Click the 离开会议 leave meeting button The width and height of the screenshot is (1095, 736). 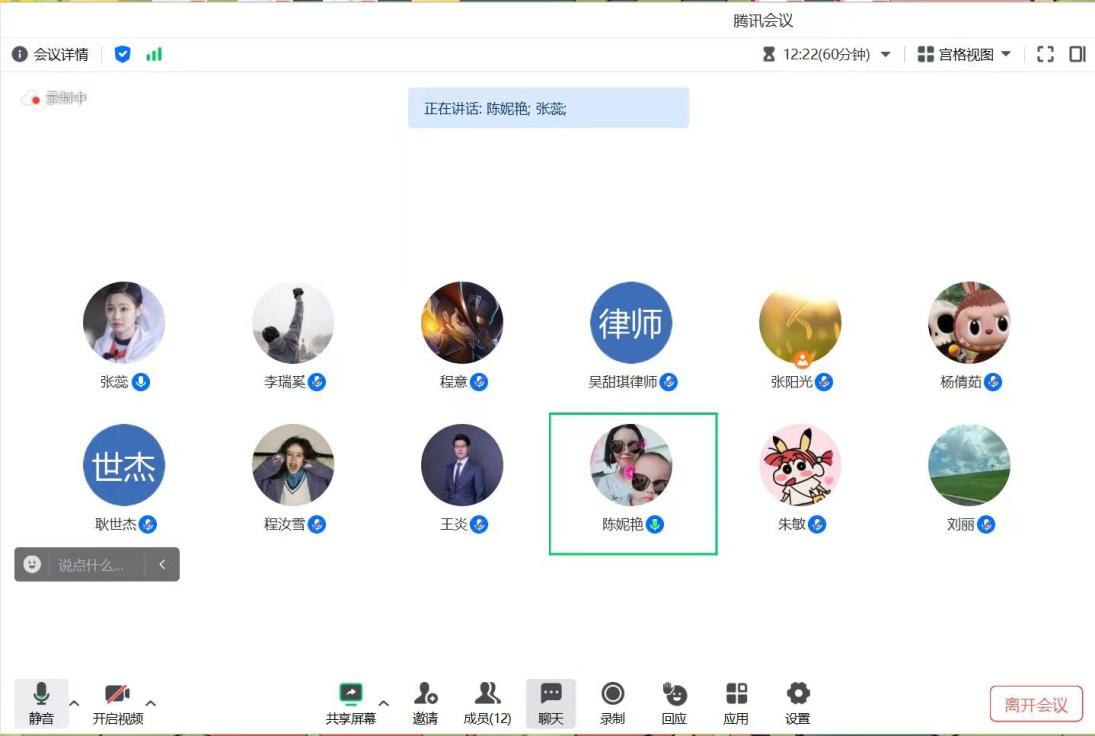[1036, 703]
